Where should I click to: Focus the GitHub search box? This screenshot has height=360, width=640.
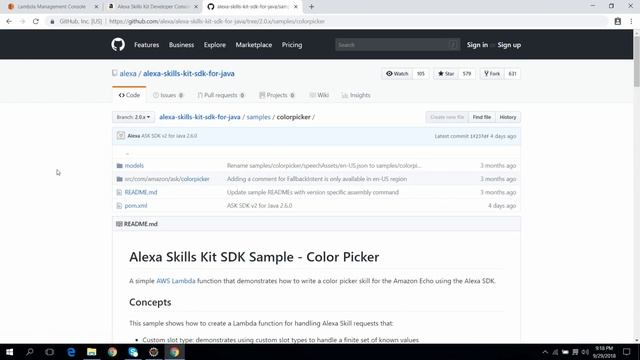397,45
